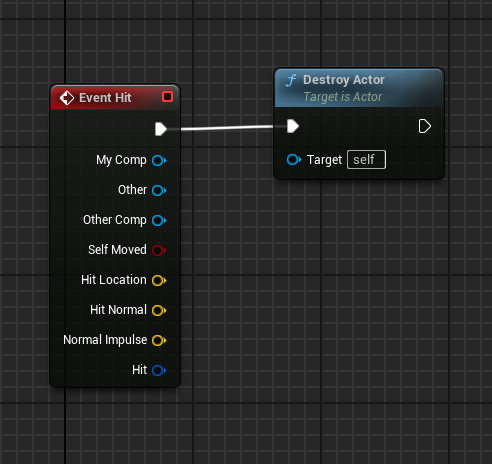
Task: Click the Hit Normal vector pin
Action: point(159,310)
